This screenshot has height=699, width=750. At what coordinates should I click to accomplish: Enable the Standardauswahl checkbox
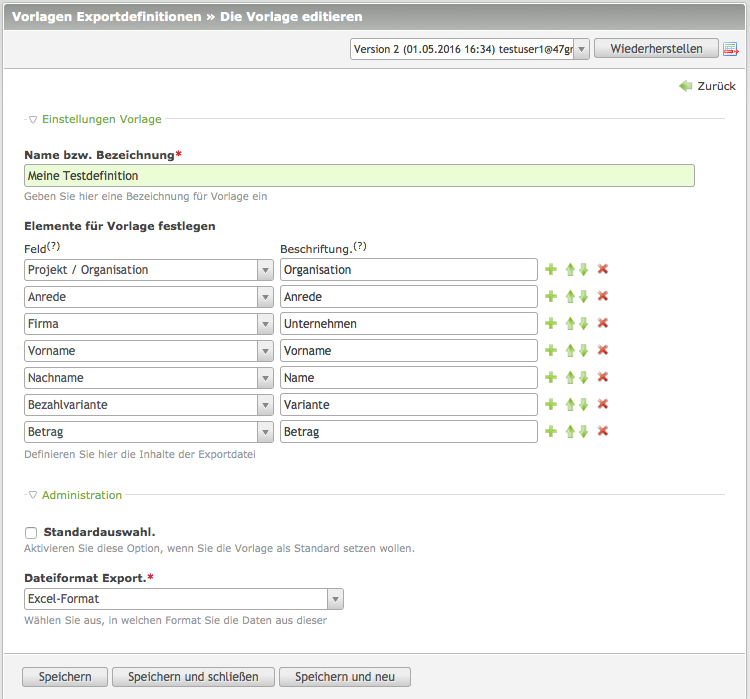(x=31, y=533)
